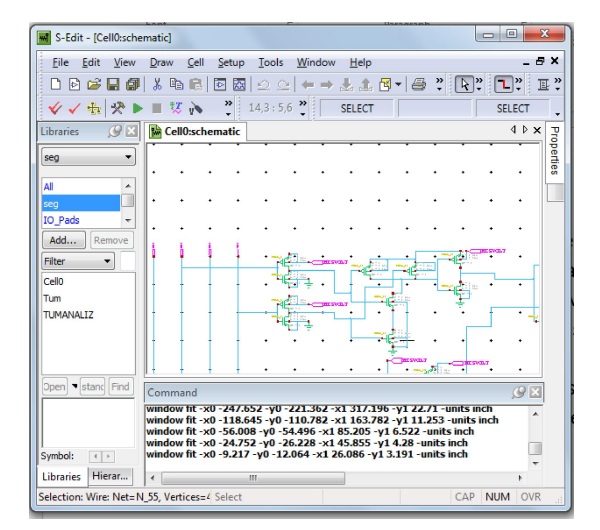Viewport: 600px width, 530px height.
Task: Click the double red checkmark design check icon
Action: (55, 108)
